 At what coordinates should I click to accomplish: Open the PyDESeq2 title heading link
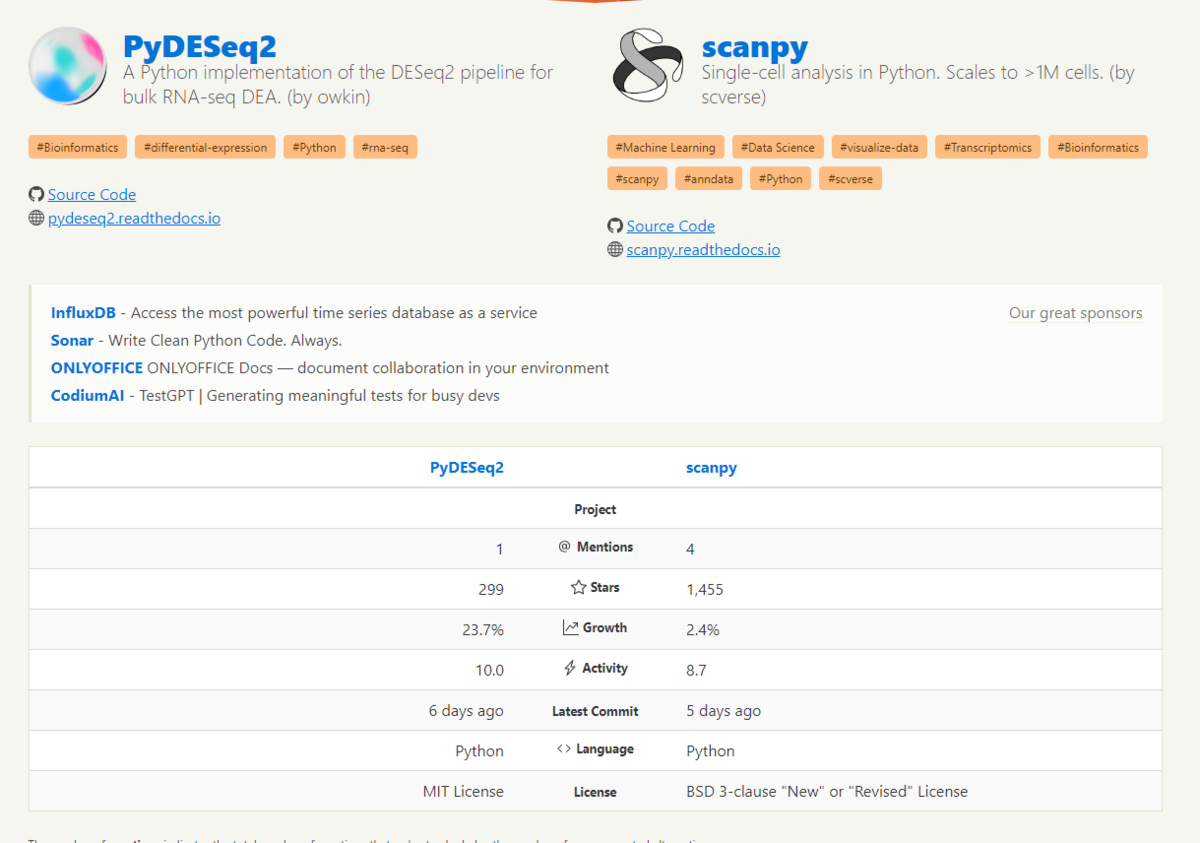(199, 46)
